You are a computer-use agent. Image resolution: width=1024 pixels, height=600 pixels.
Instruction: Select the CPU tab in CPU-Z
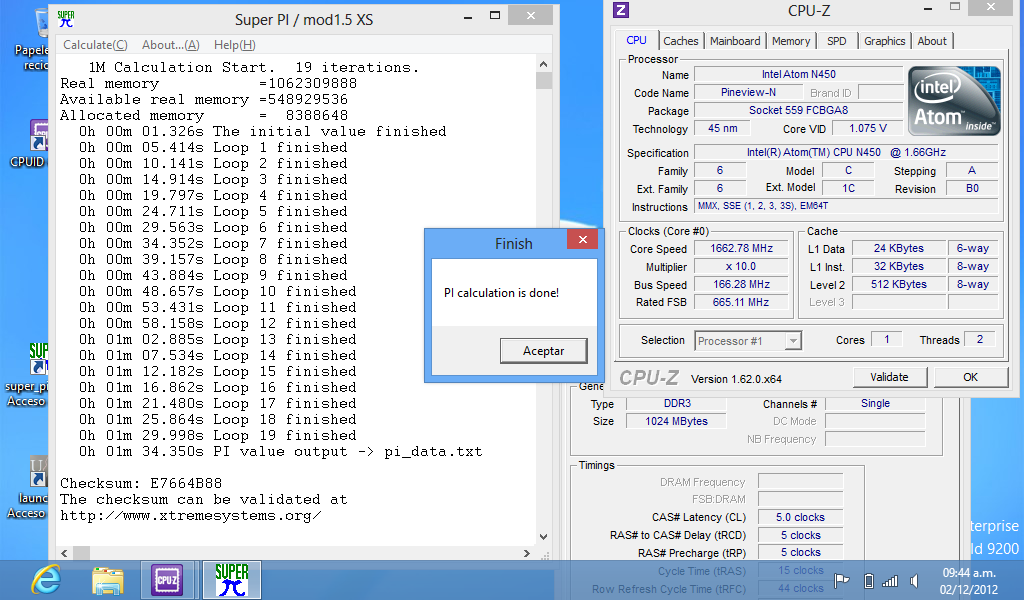point(636,40)
